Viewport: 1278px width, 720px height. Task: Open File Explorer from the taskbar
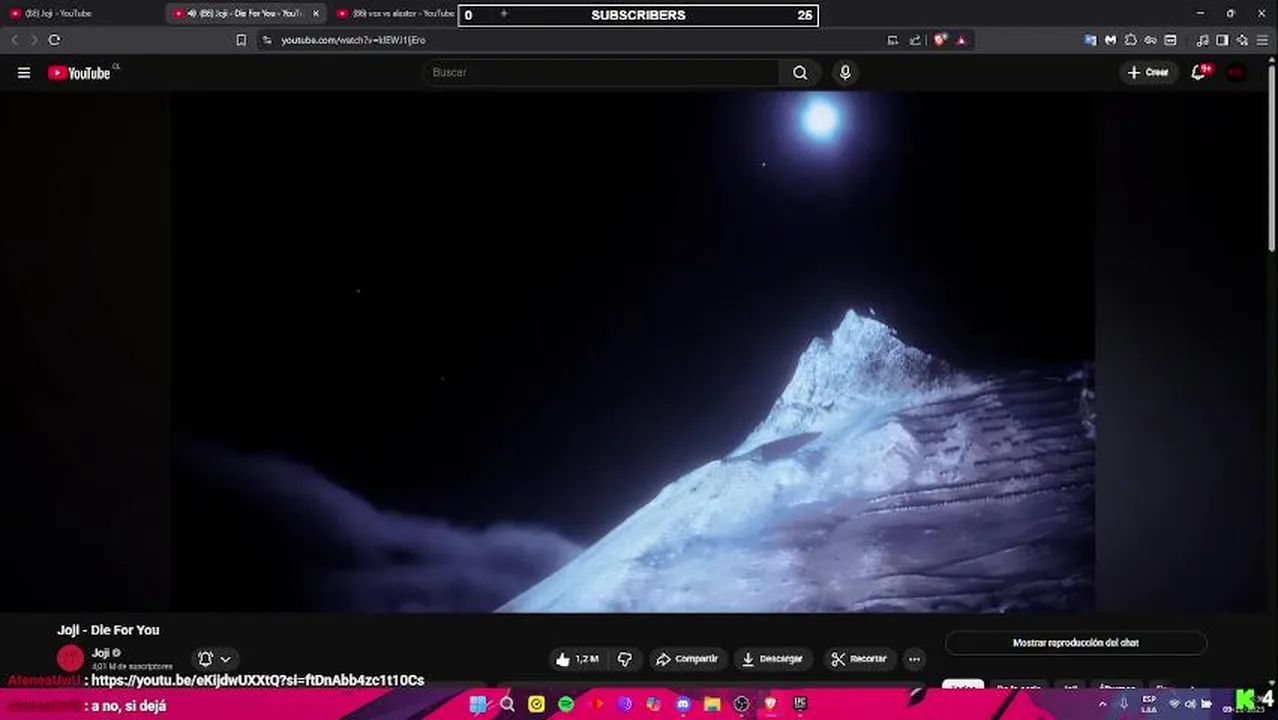tap(712, 704)
